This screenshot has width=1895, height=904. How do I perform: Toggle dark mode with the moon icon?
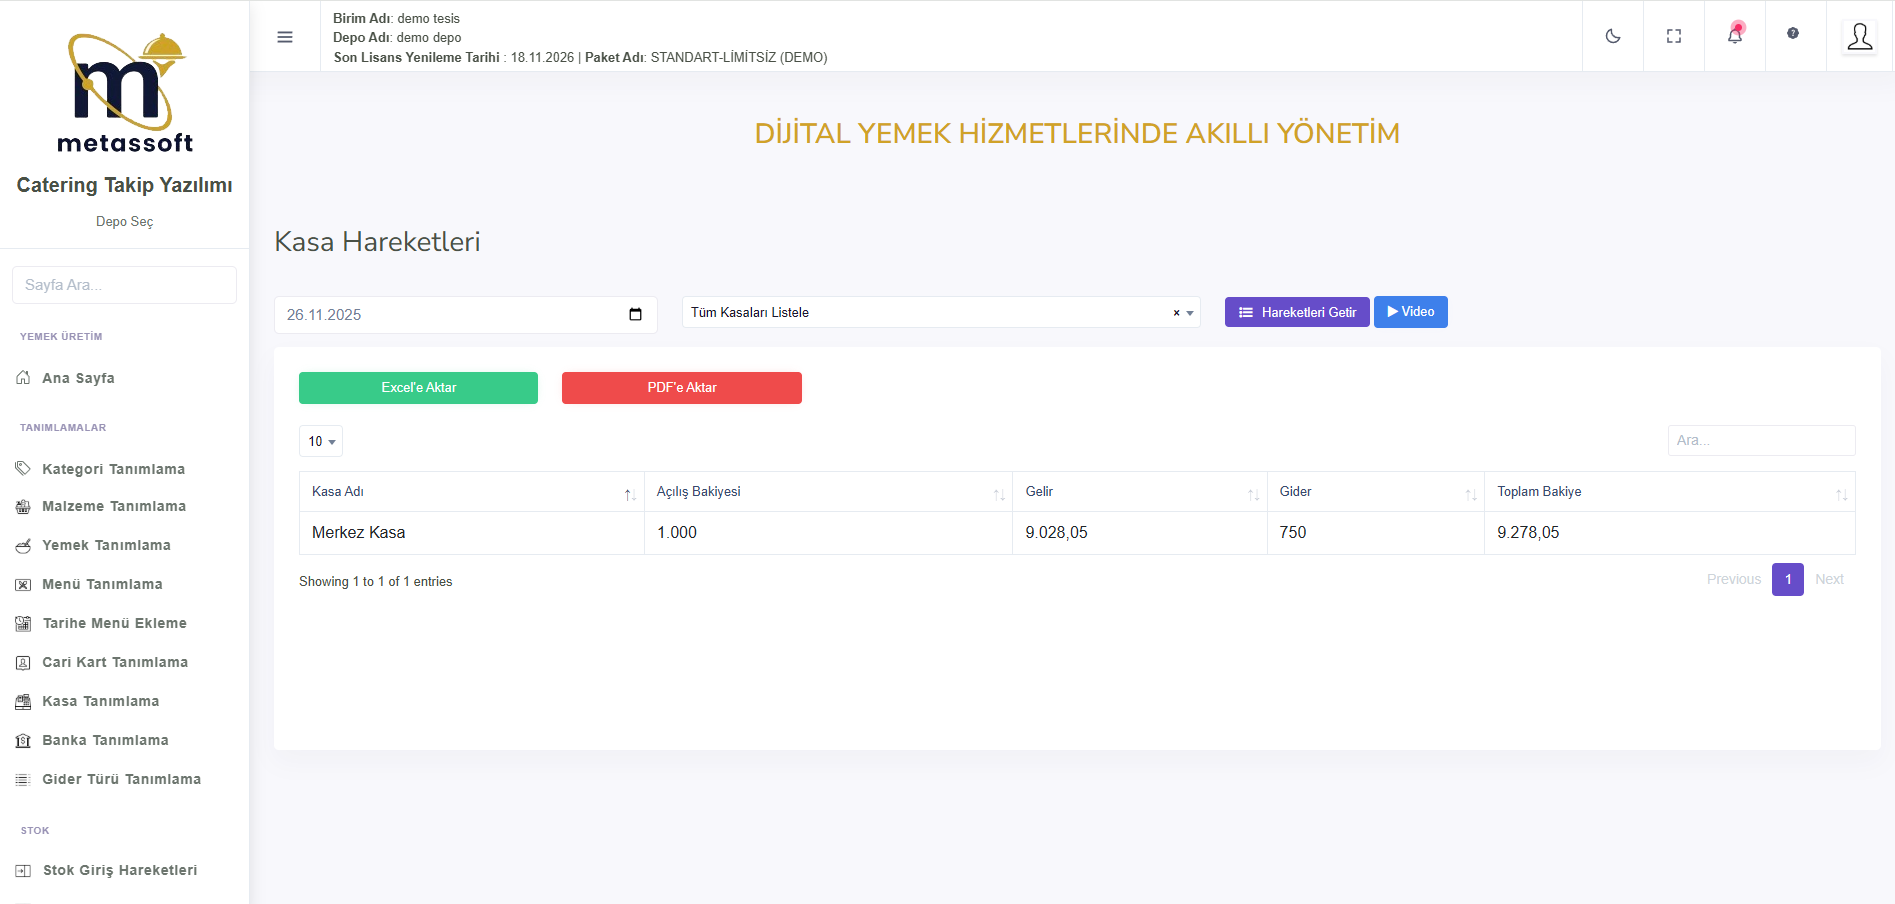[1612, 36]
